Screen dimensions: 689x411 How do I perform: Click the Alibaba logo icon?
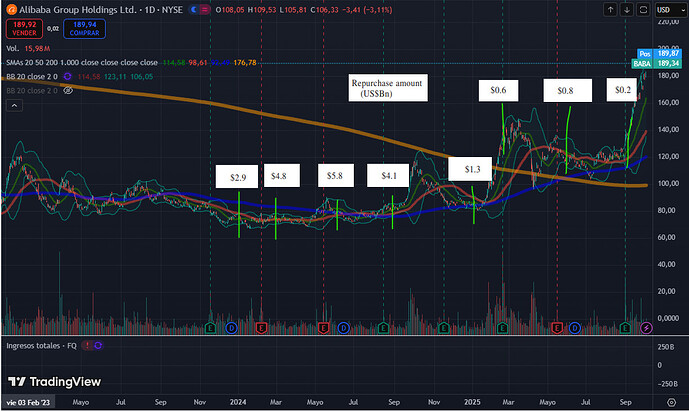click(11, 9)
